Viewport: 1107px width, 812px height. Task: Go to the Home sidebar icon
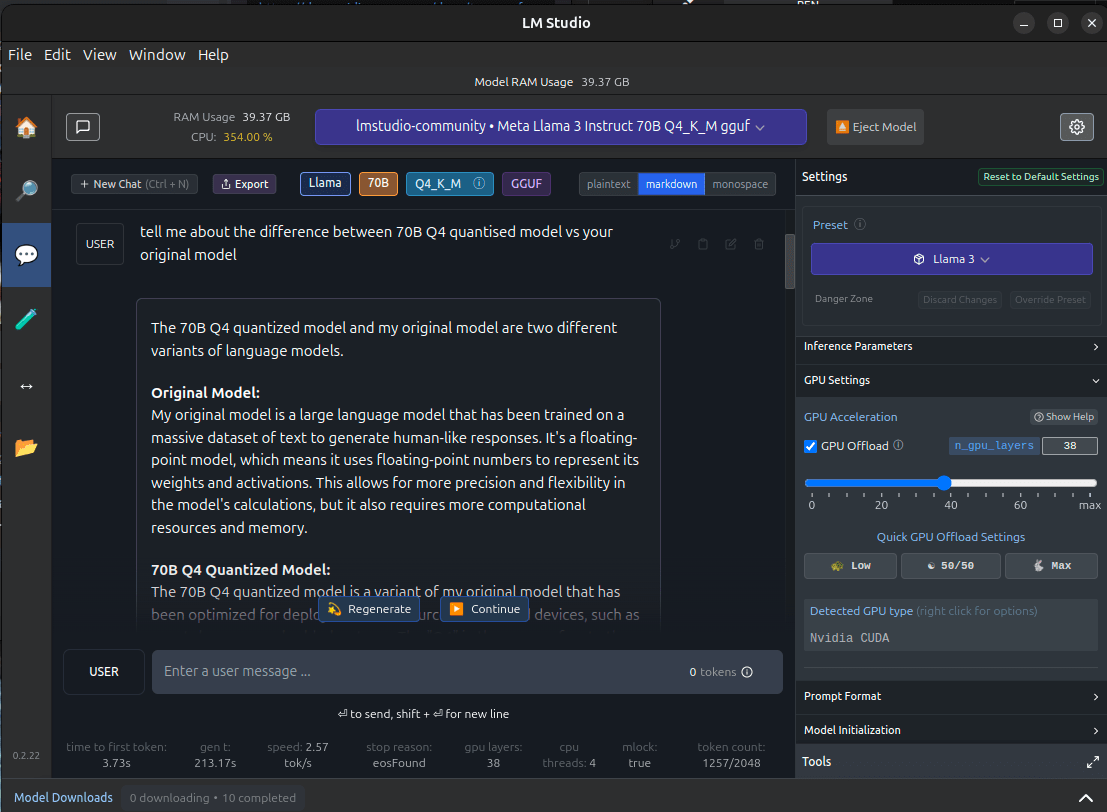(x=26, y=127)
